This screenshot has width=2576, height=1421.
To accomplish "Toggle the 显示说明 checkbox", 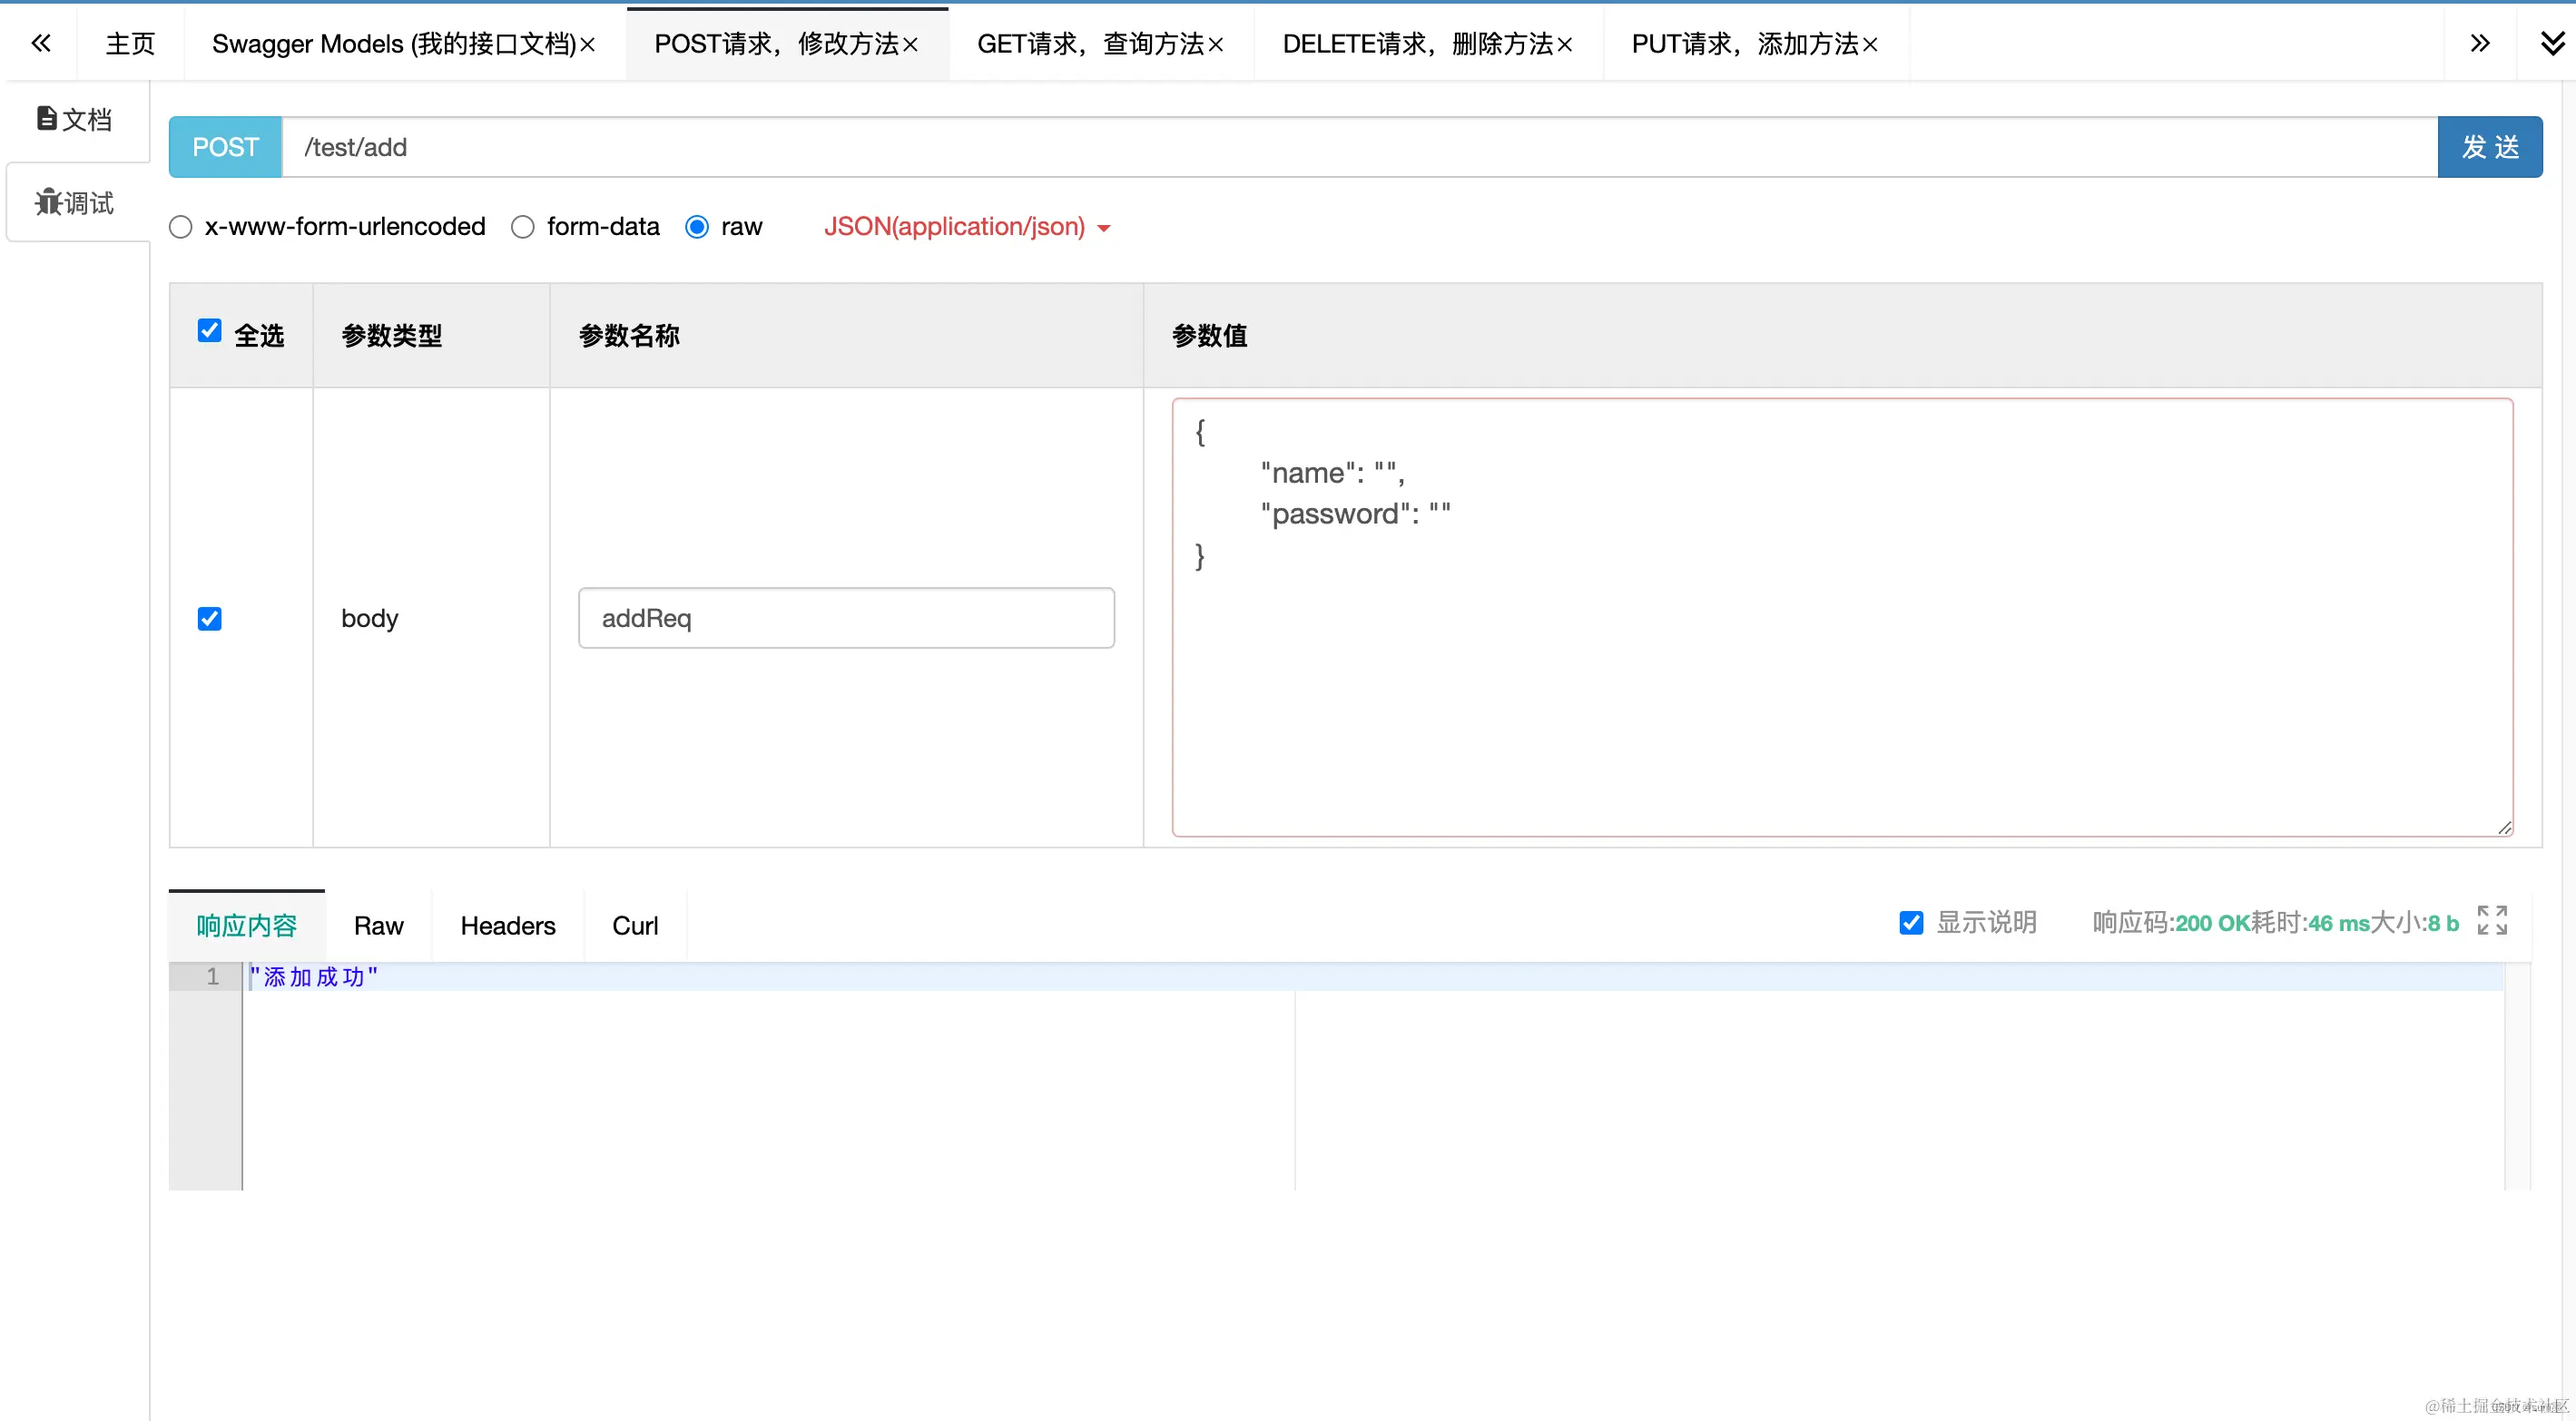I will [x=1911, y=922].
